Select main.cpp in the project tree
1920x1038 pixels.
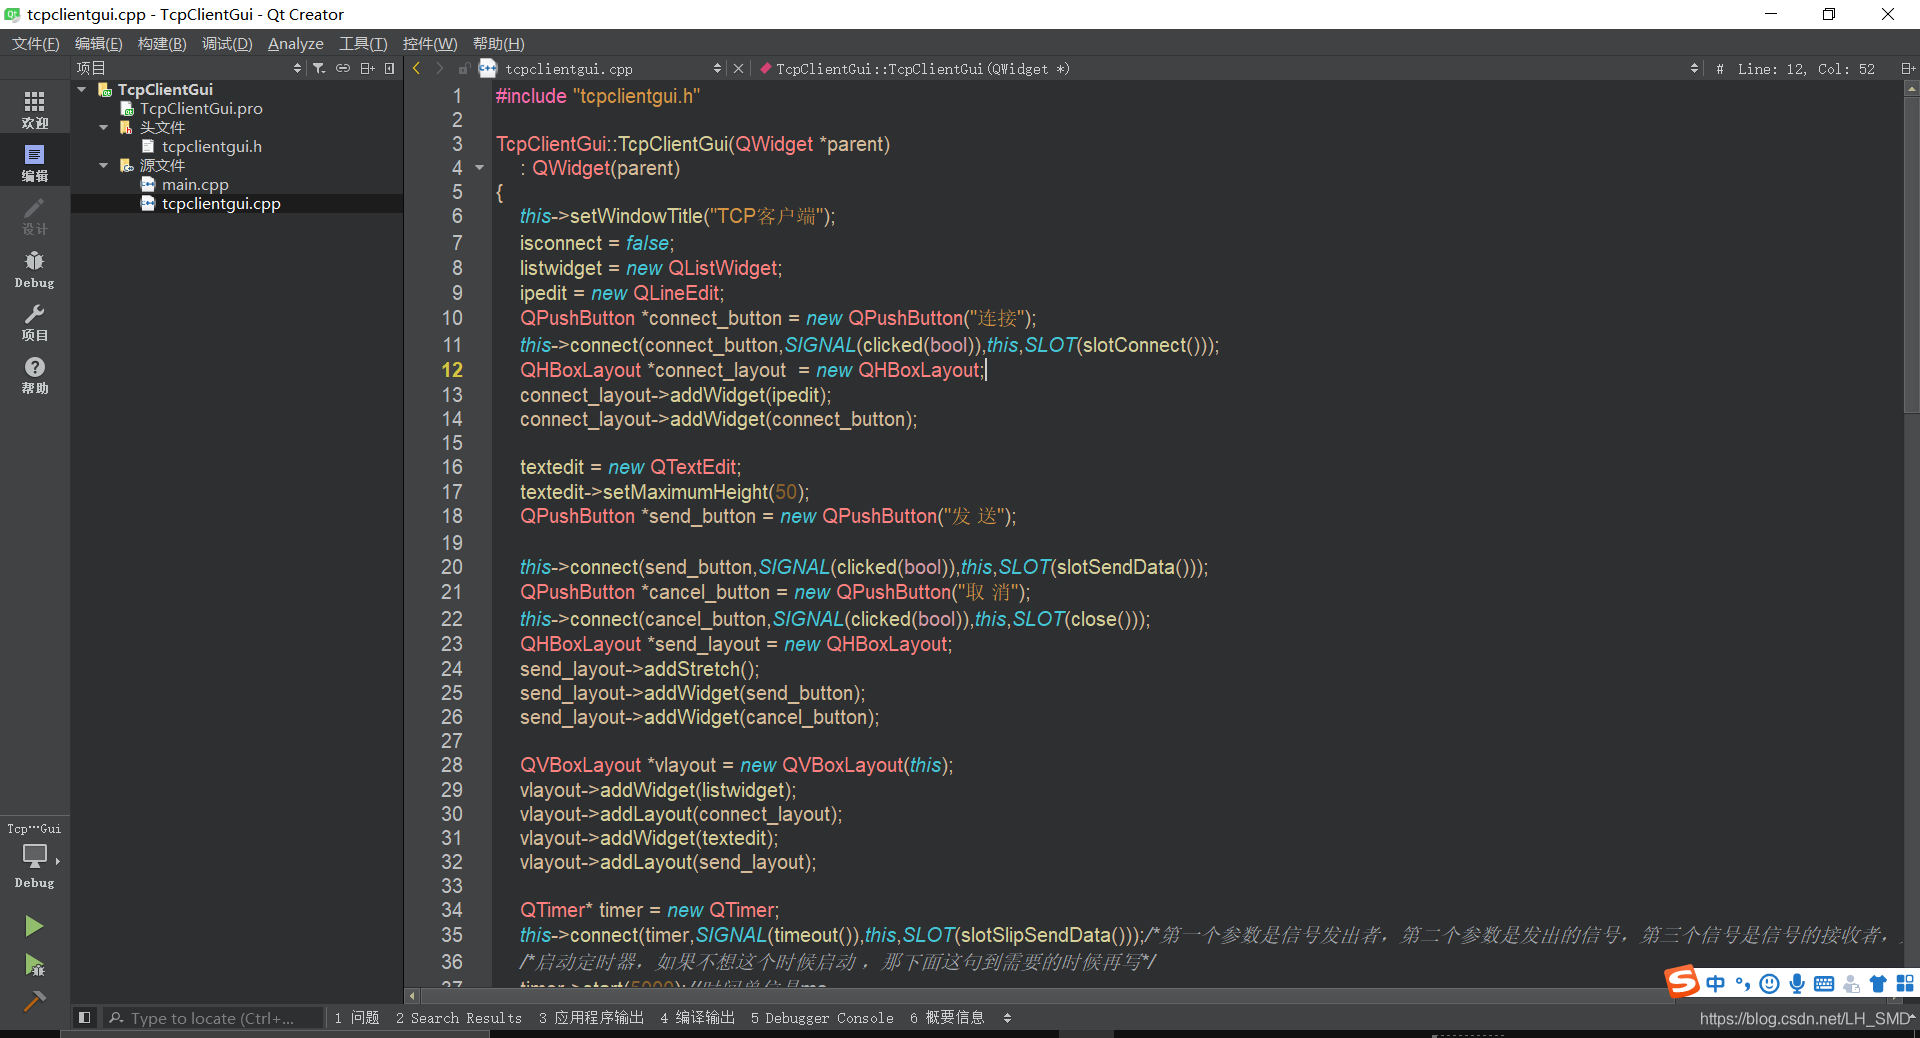(x=195, y=184)
